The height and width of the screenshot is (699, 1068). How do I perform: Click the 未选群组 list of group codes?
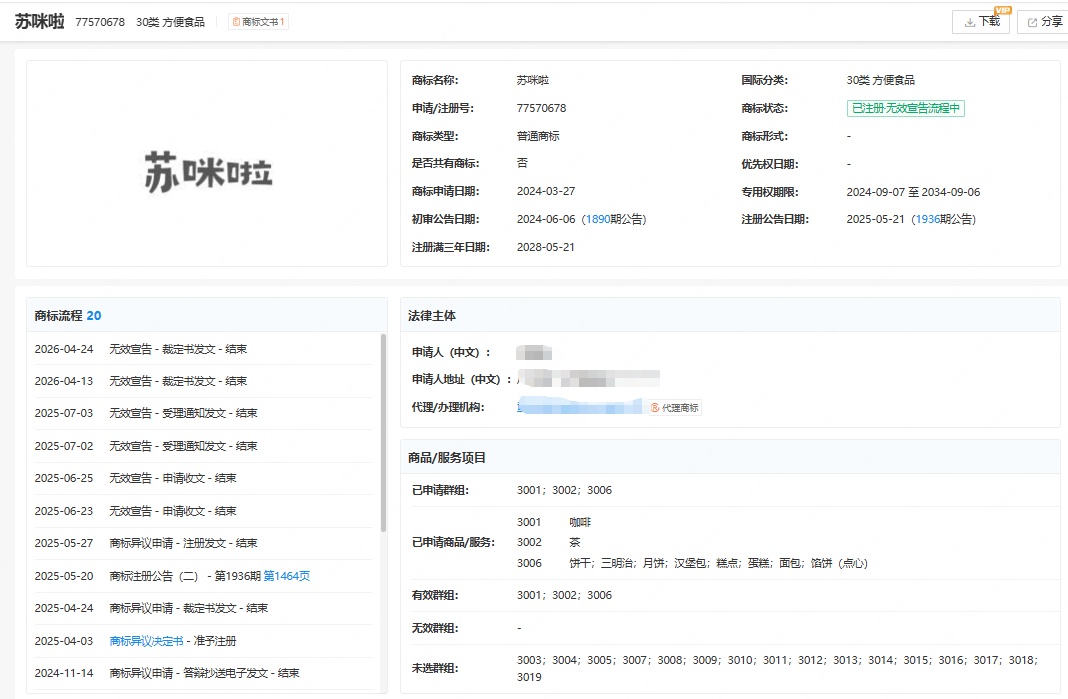777,668
